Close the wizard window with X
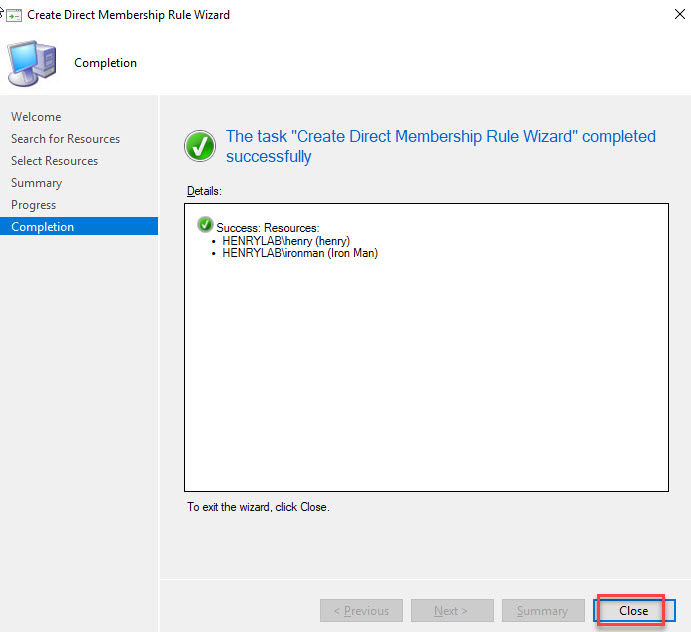 [x=665, y=15]
